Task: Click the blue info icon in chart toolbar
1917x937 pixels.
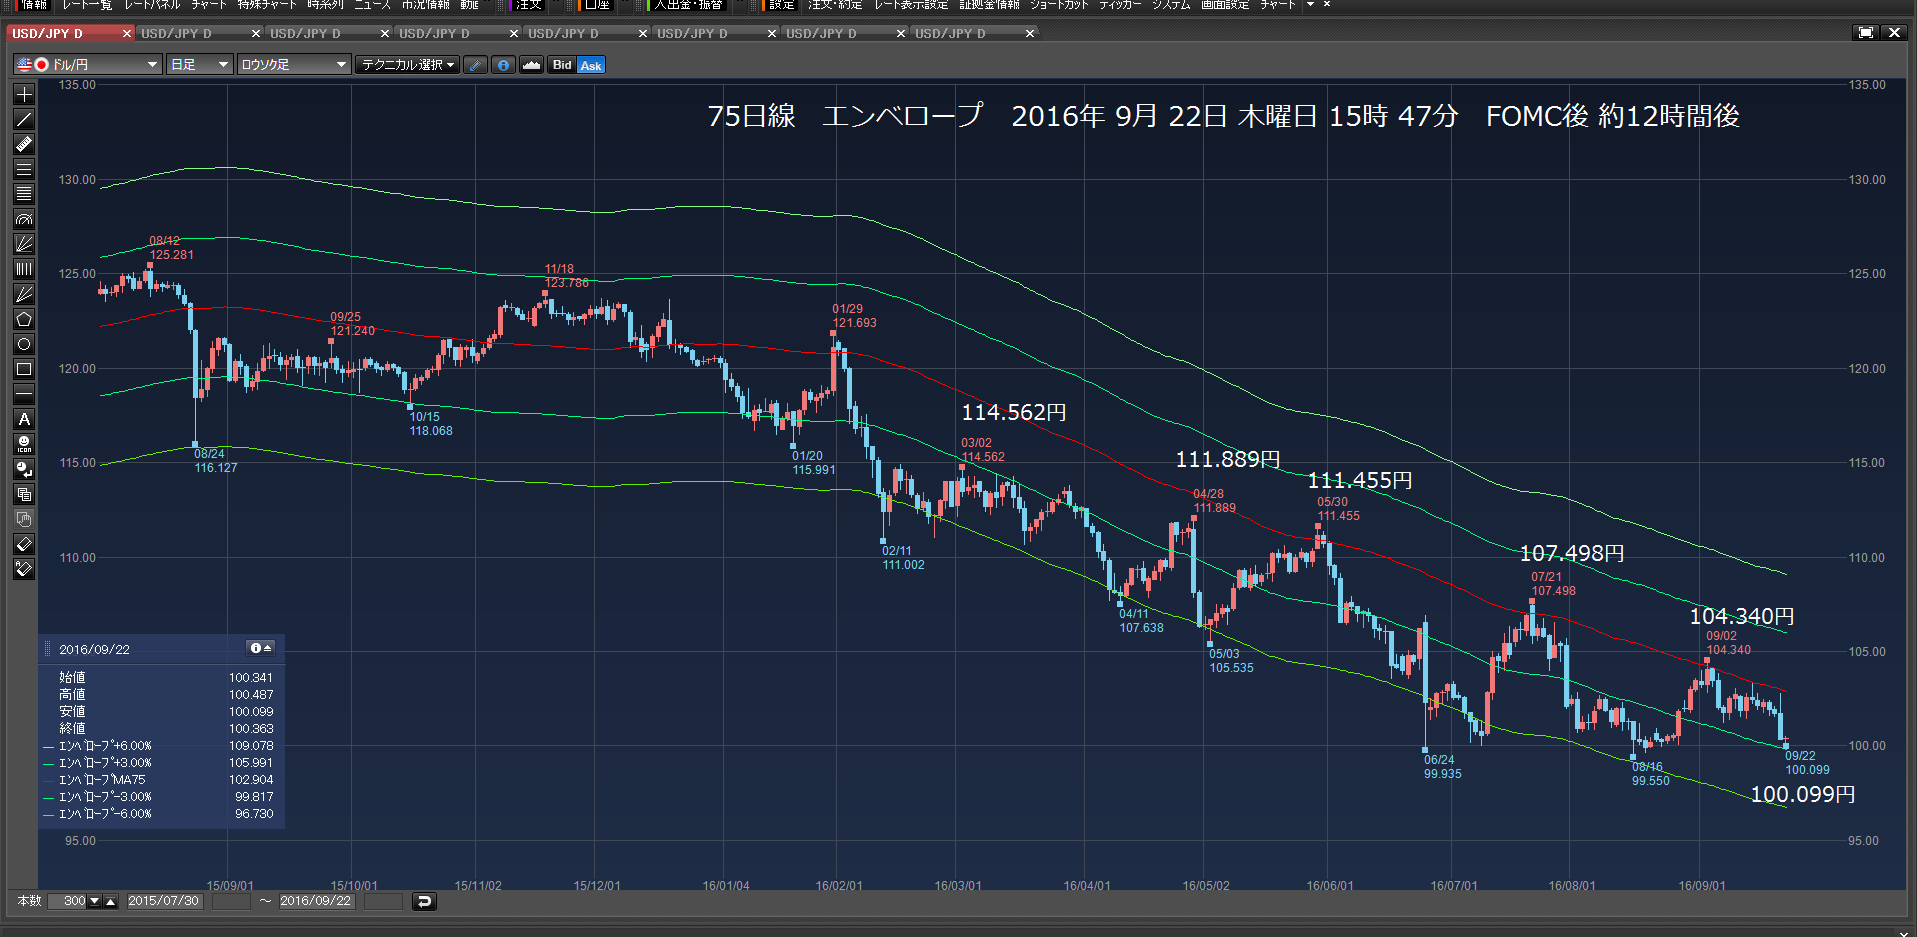Action: point(503,65)
